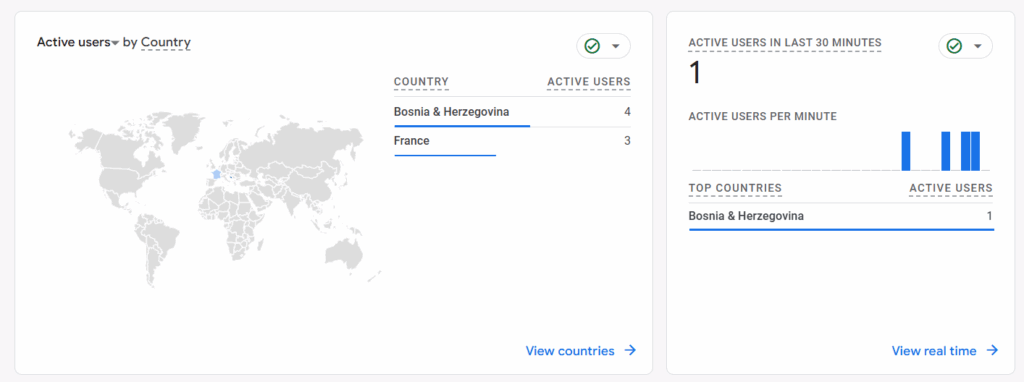1024x382 pixels.
Task: Click the arrow icon next to View real time
Action: click(992, 351)
